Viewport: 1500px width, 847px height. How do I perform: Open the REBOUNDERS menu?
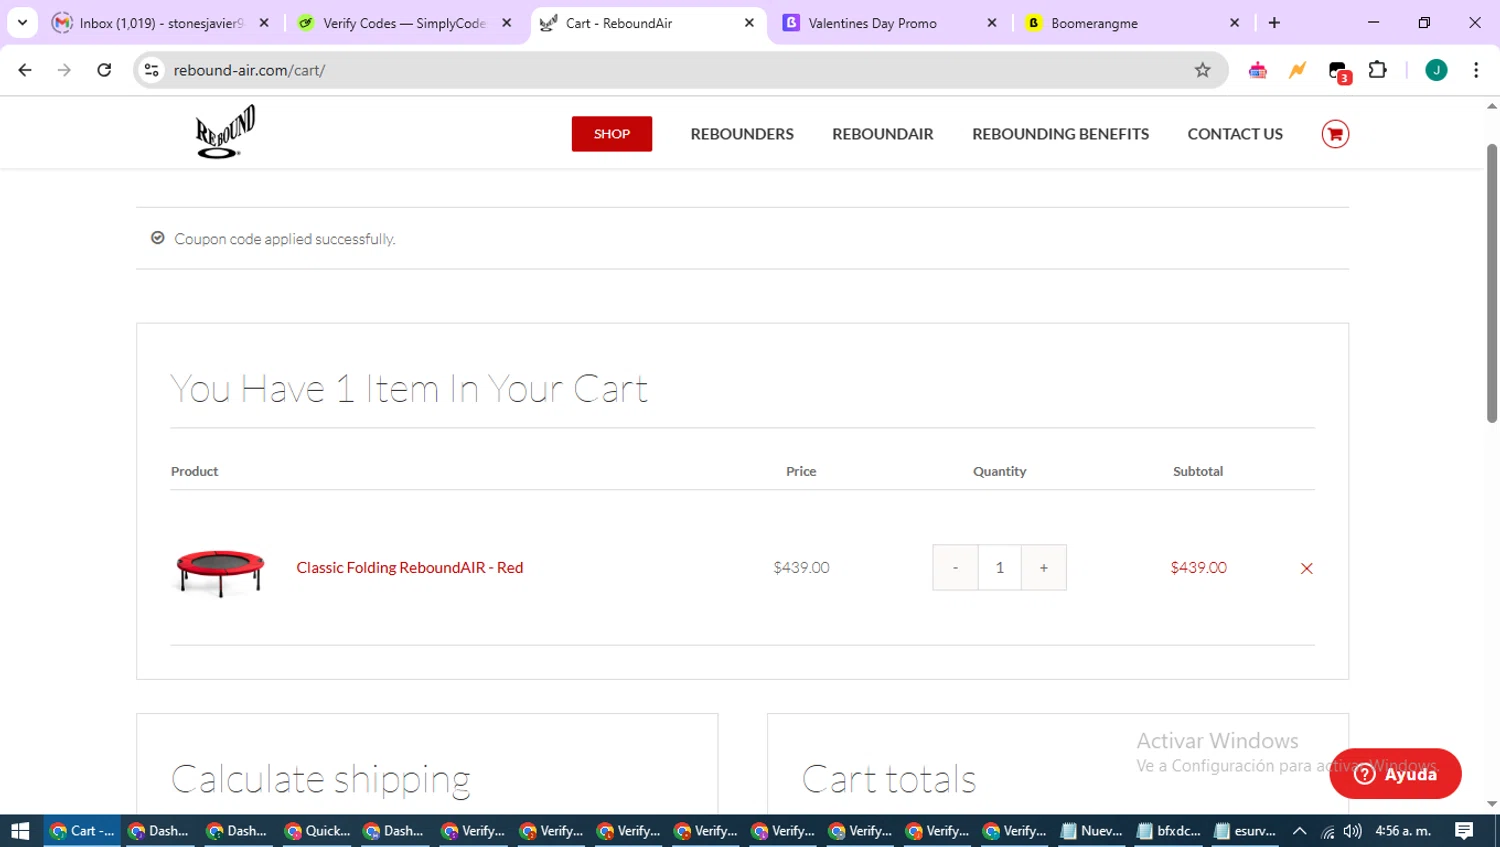click(742, 134)
